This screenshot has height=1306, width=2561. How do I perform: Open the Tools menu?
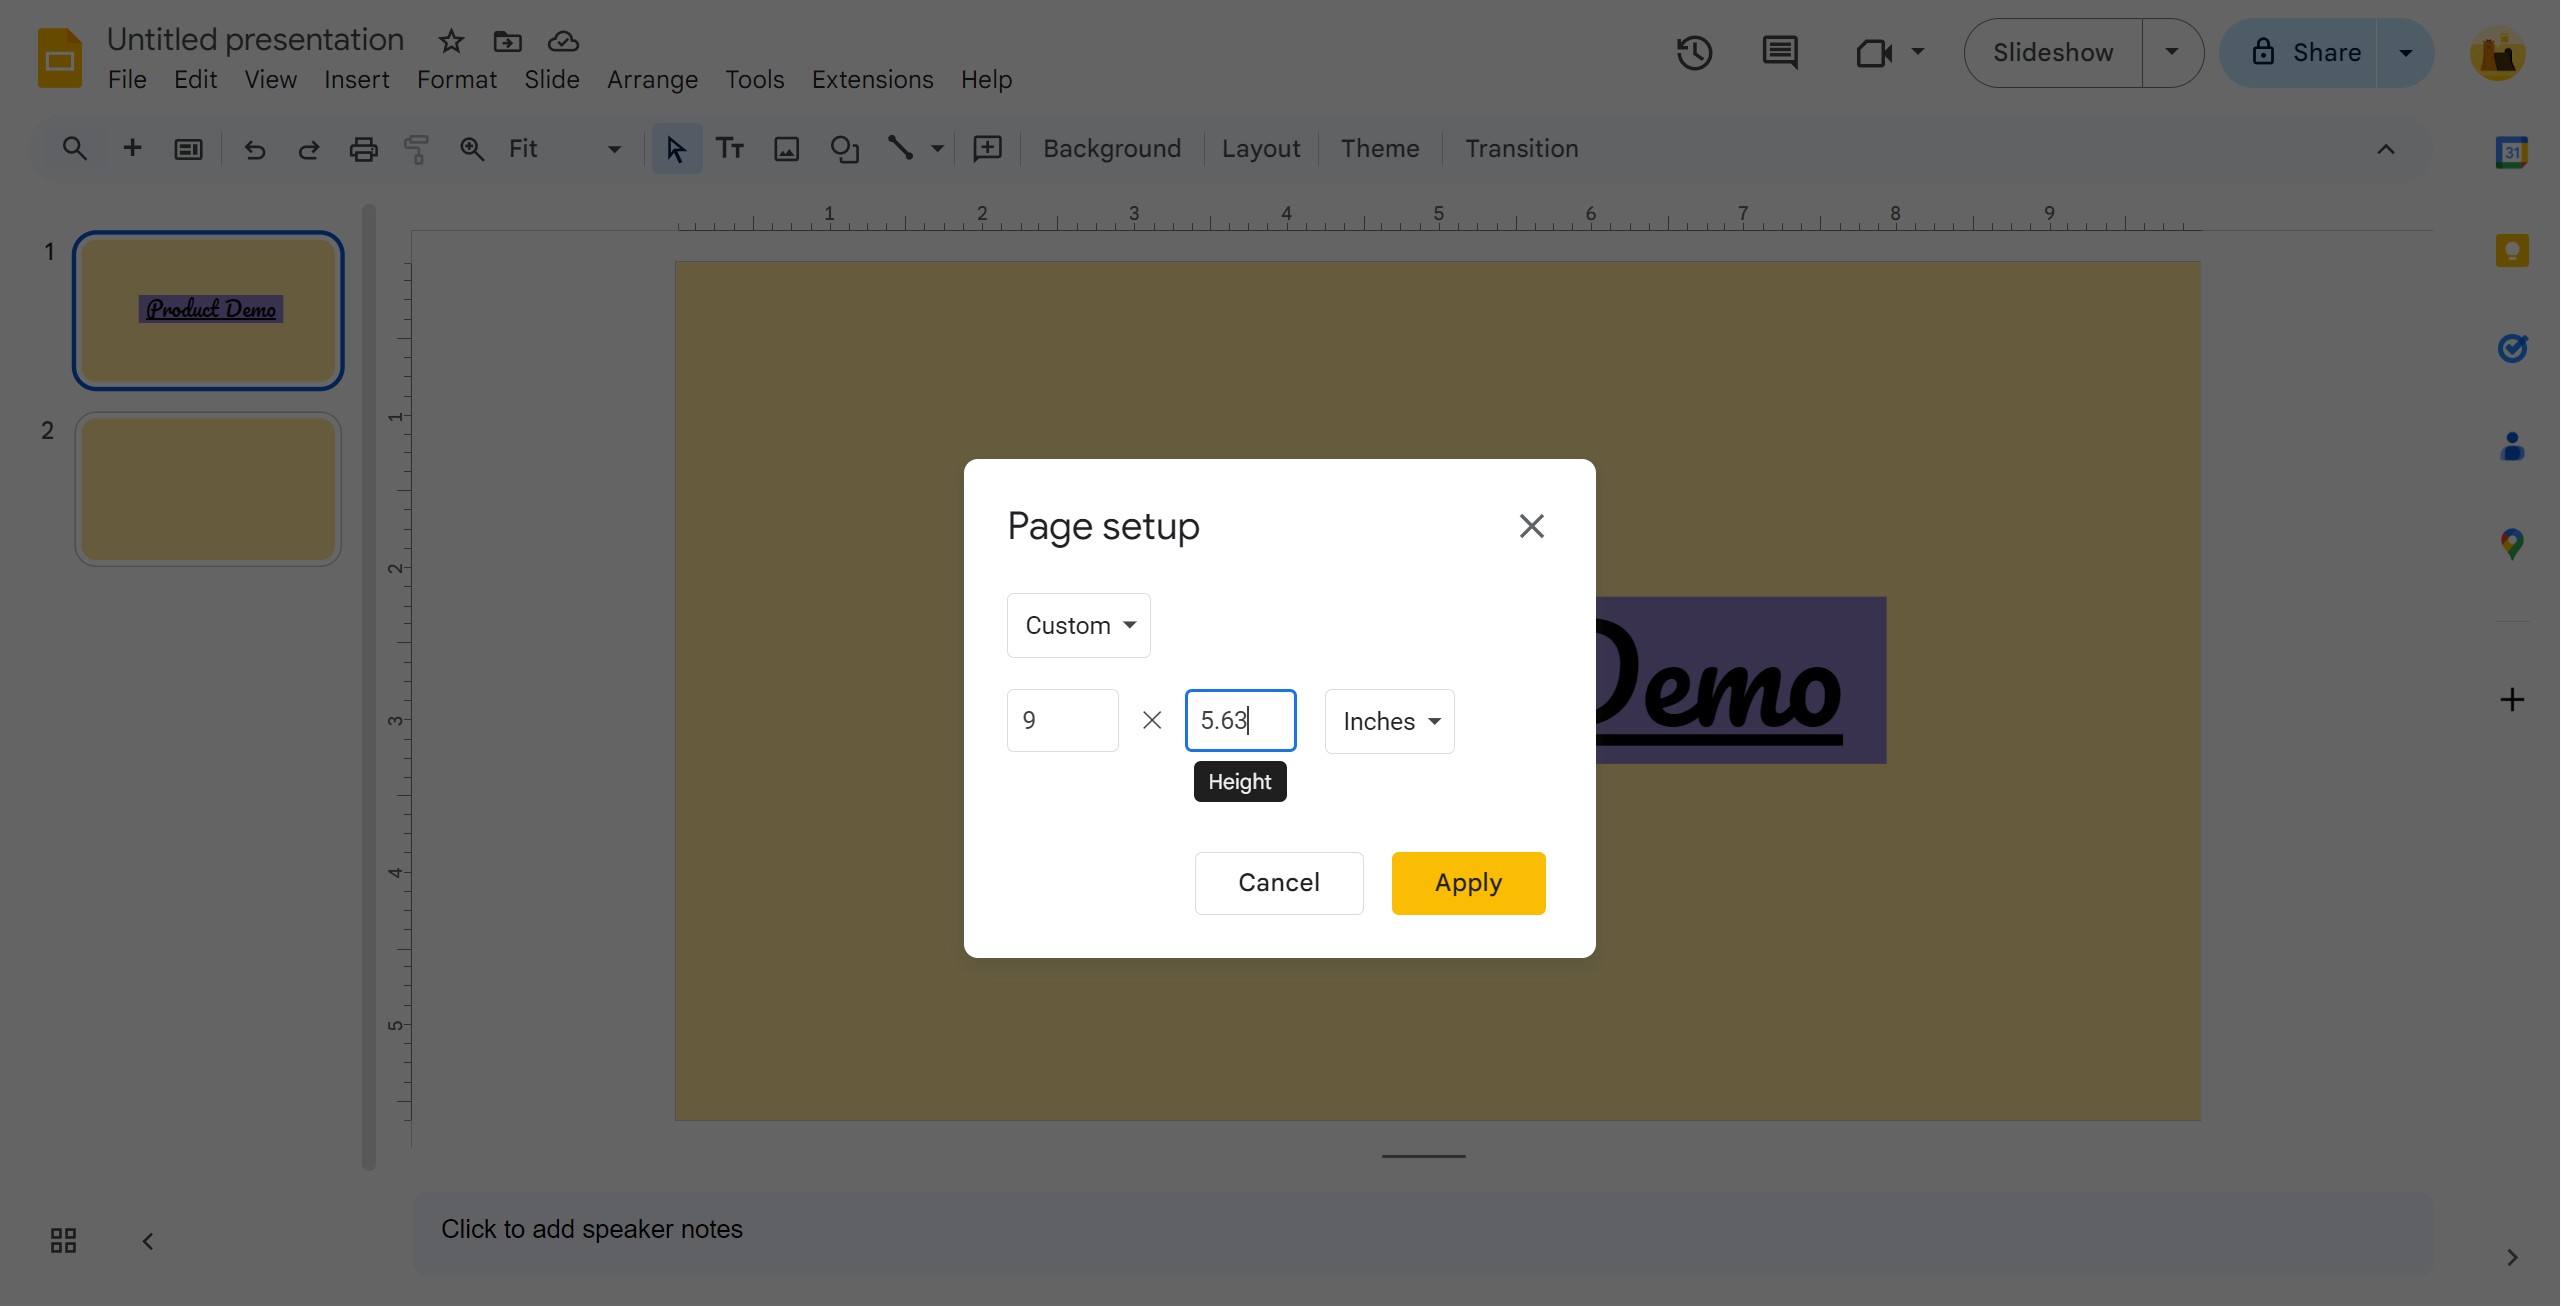(755, 80)
